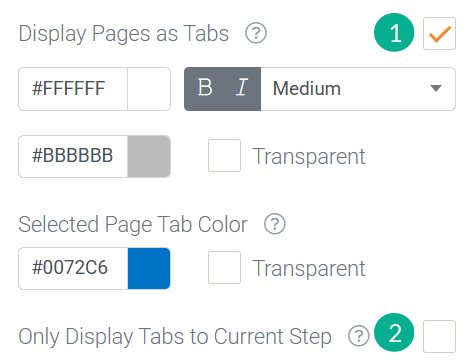Viewport: 476px width, 364px height.
Task: Click help icon for Only Display Tabs to Current Step
Action: (359, 336)
